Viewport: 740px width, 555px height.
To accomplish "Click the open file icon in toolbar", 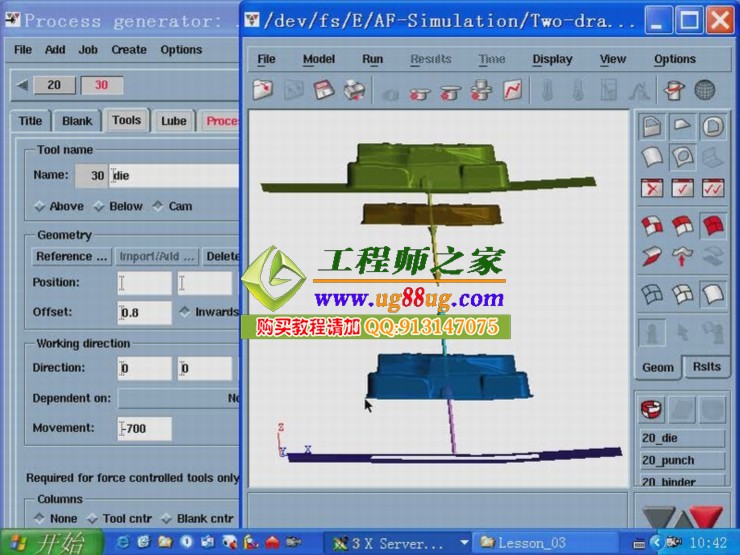I will (263, 91).
